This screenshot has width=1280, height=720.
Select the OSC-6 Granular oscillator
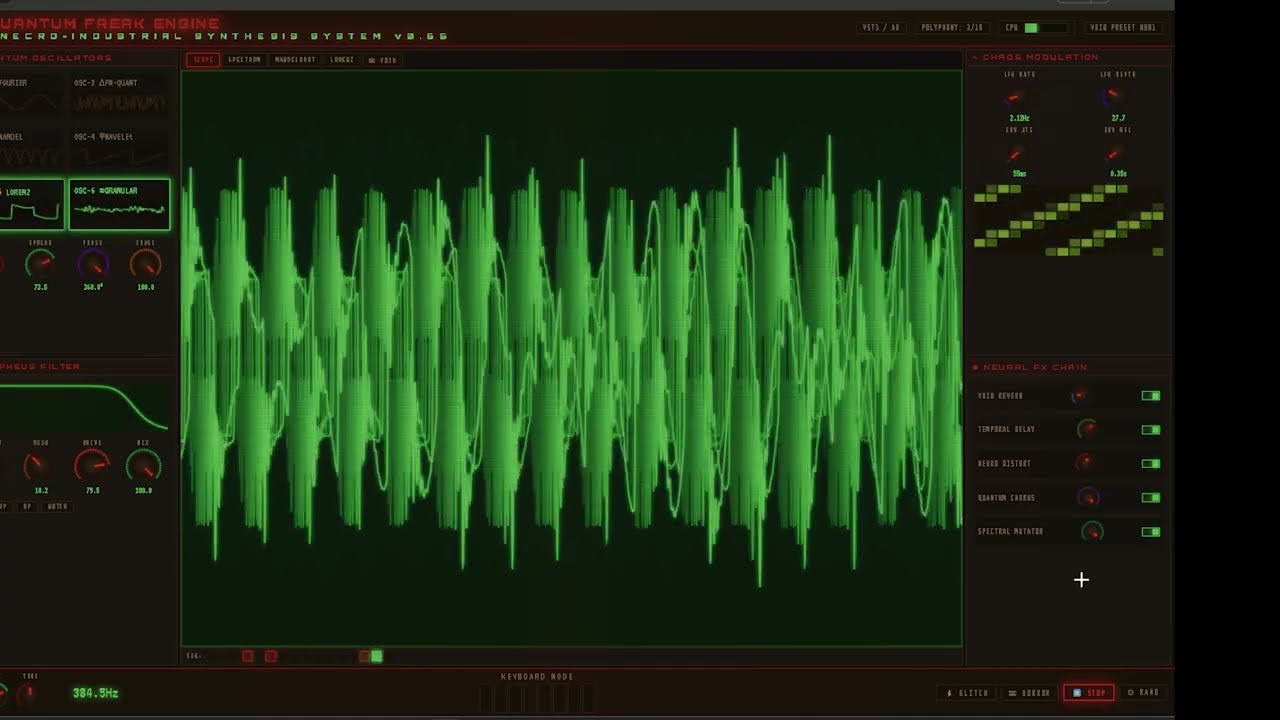click(119, 204)
